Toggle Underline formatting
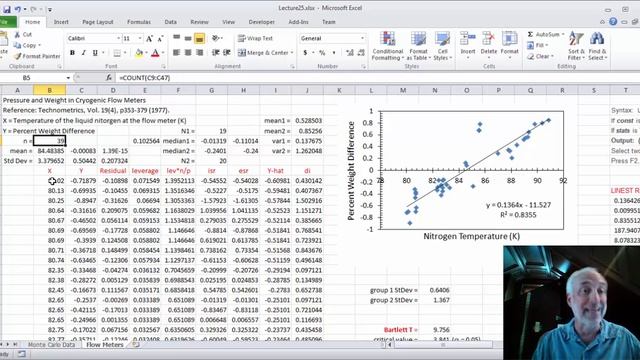The width and height of the screenshot is (640, 360). pos(95,53)
